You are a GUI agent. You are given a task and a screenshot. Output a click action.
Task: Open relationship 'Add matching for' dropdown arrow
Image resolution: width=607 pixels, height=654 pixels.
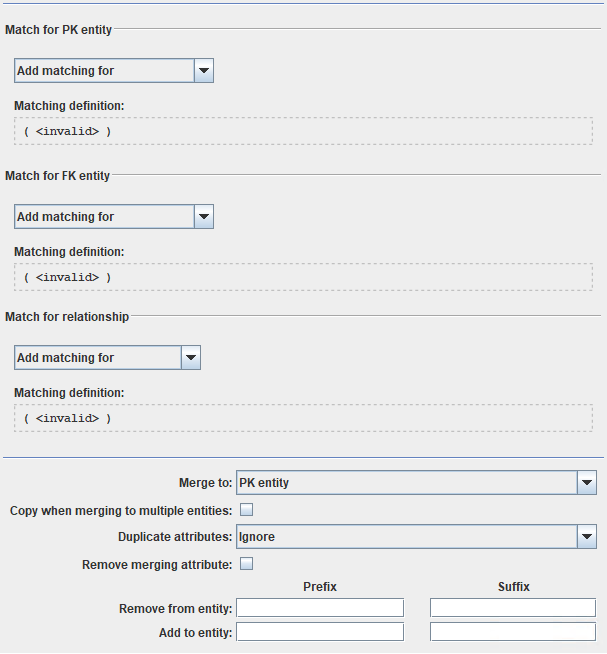click(190, 358)
